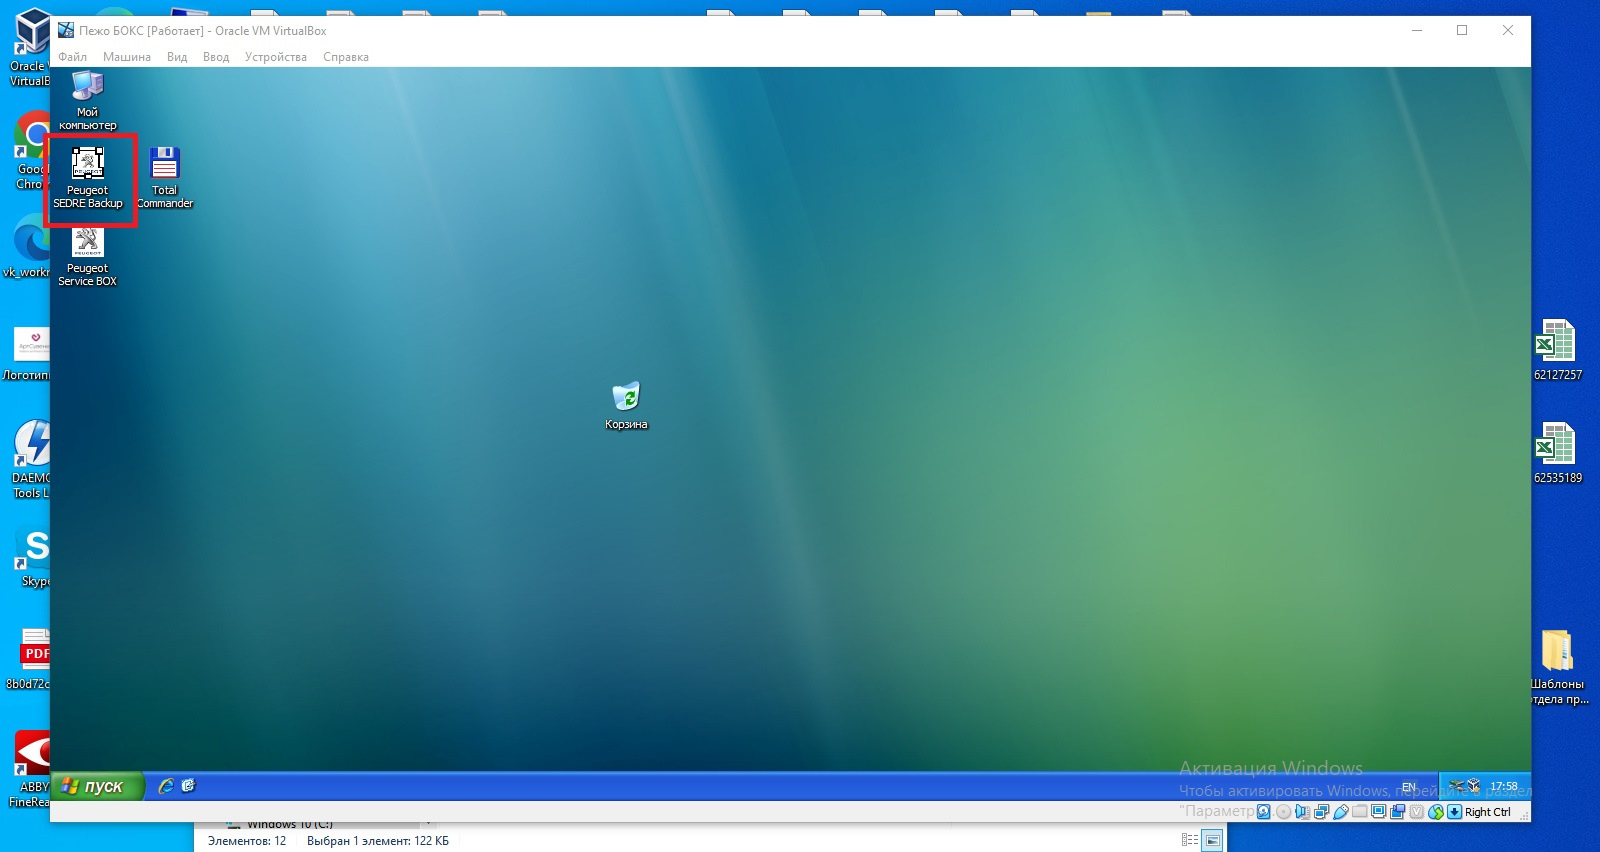Select the 62535189 Excel file on desktop

point(1557,453)
